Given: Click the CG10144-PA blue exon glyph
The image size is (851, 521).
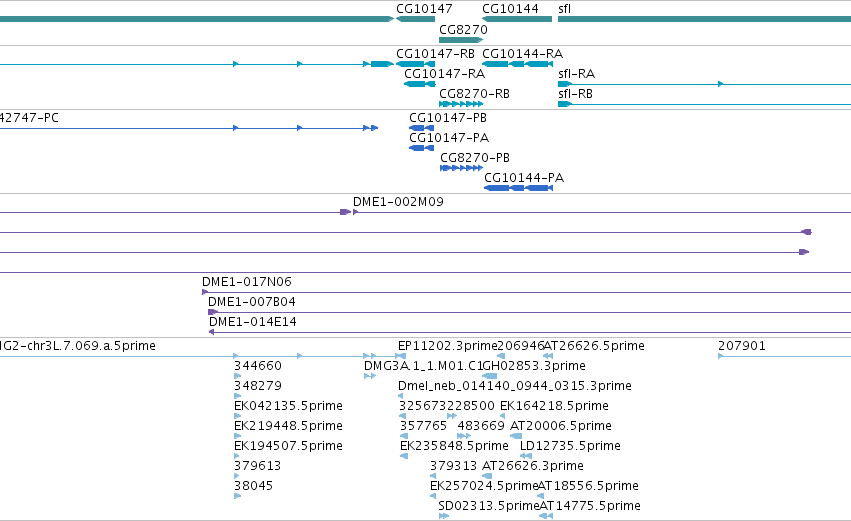Looking at the screenshot, I should pyautogui.click(x=518, y=188).
